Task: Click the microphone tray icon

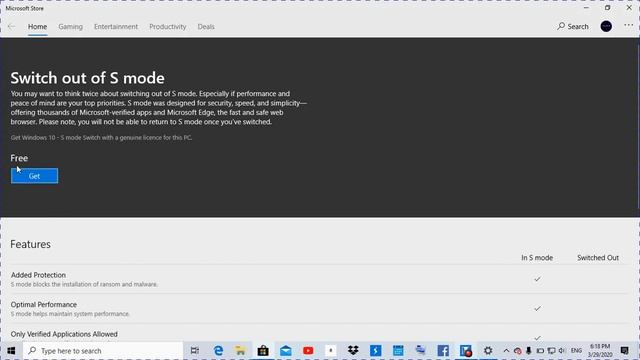Action: click(529, 351)
